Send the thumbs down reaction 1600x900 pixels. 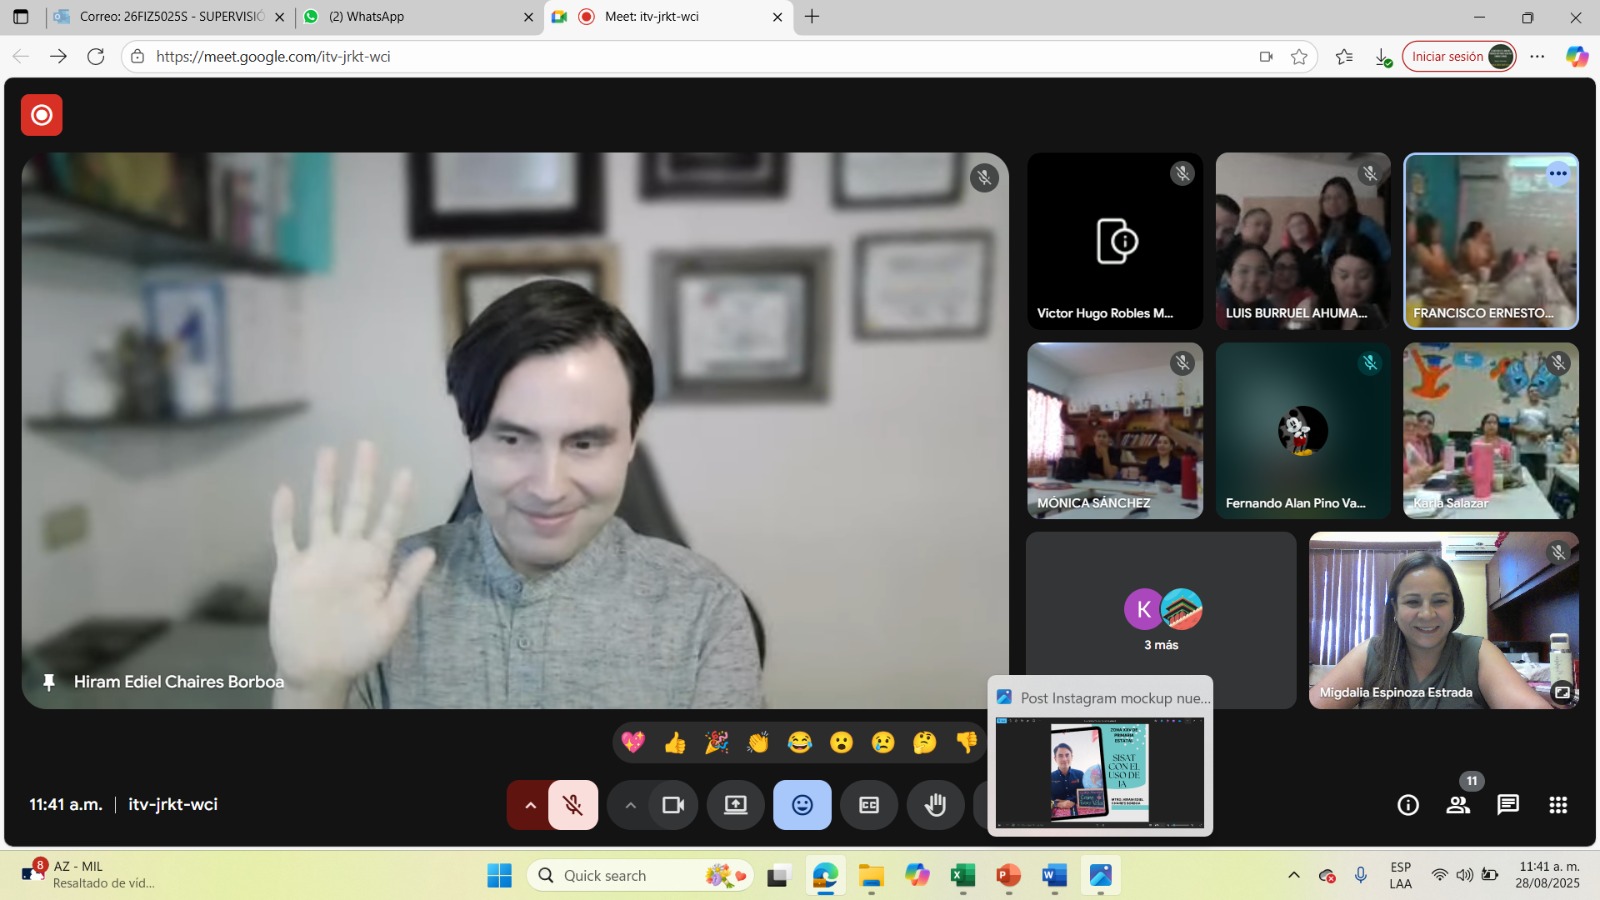966,742
